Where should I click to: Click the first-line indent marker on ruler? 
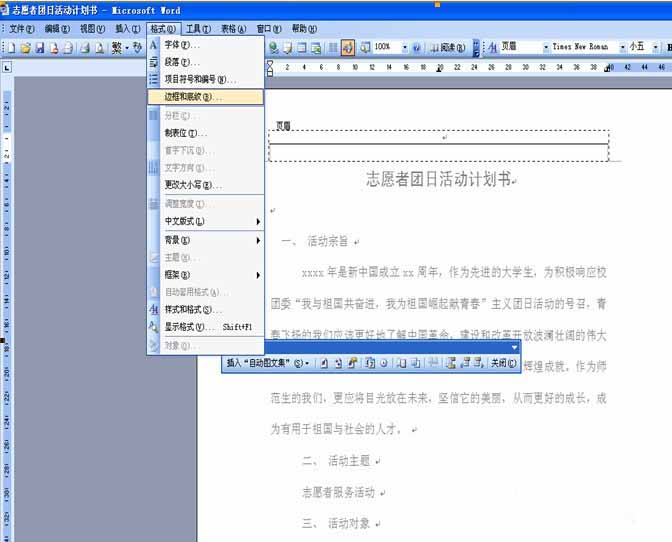(270, 64)
